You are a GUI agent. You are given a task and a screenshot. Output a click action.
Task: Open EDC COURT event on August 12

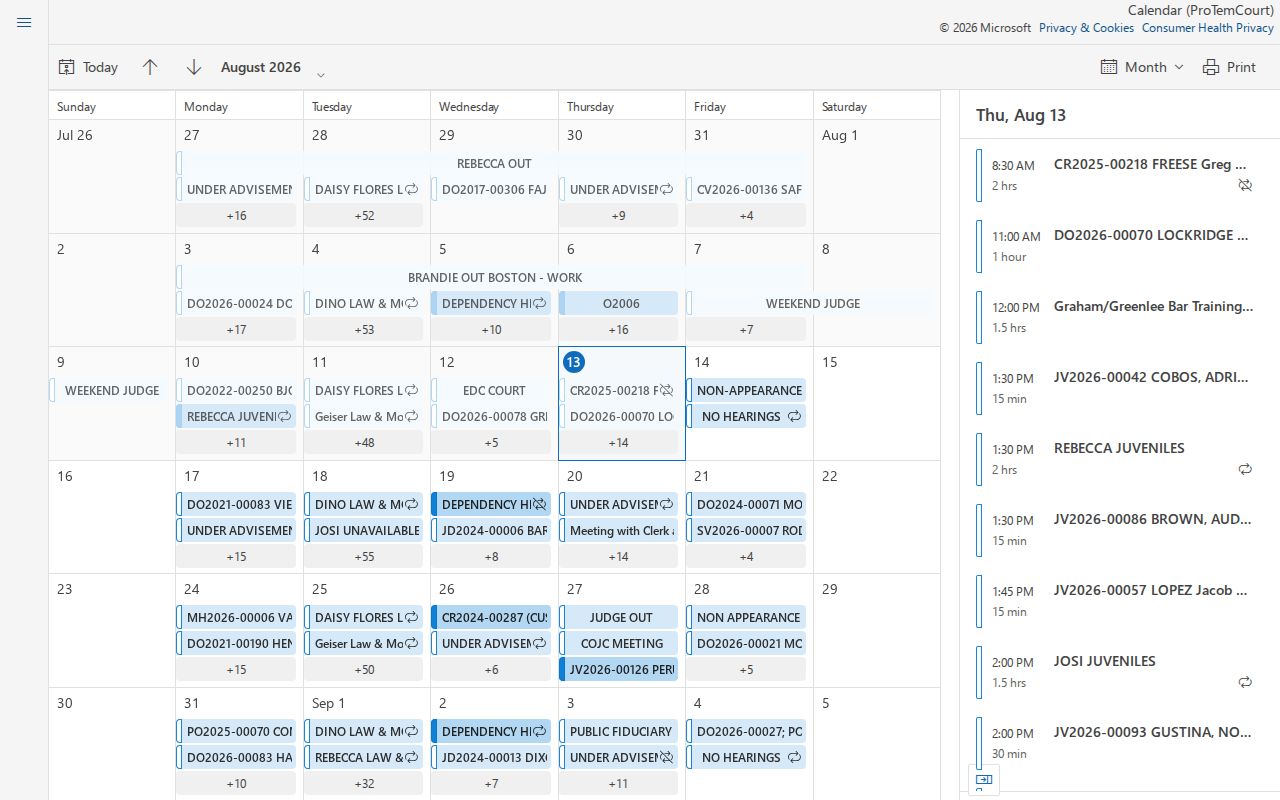pos(491,391)
